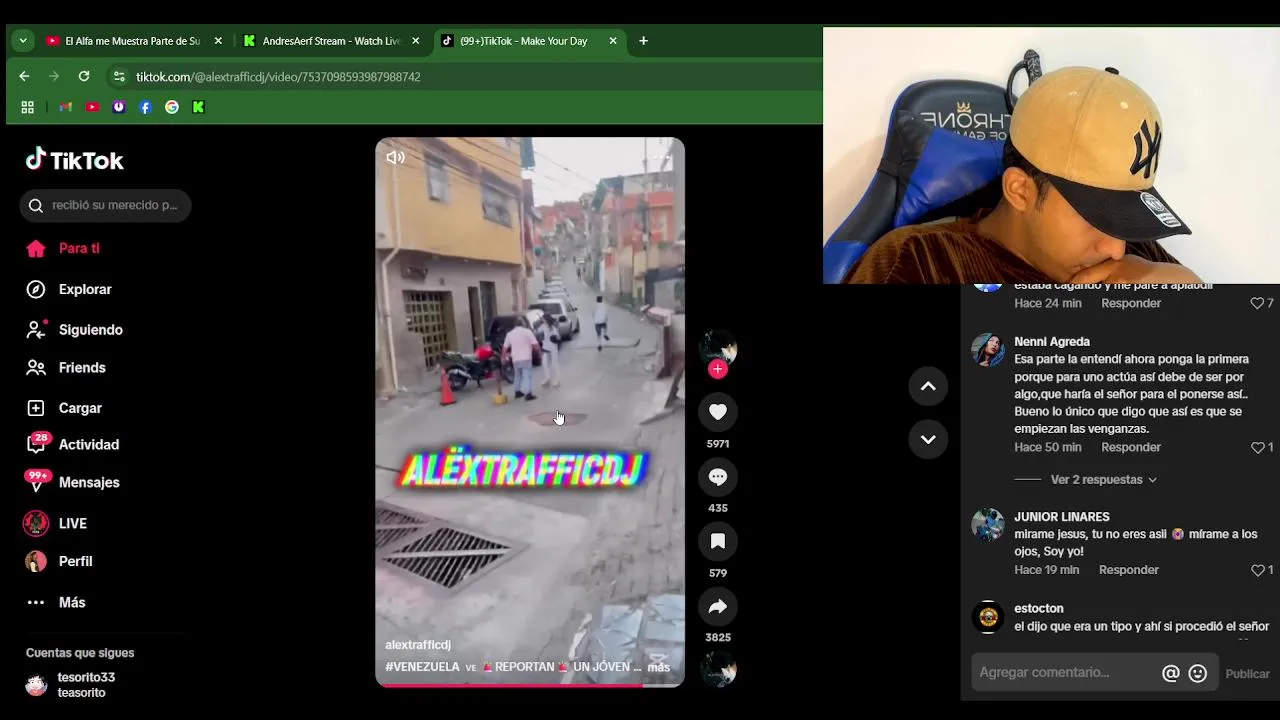This screenshot has height=720, width=1280.
Task: Mute the TikTok video sound
Action: pyautogui.click(x=396, y=157)
